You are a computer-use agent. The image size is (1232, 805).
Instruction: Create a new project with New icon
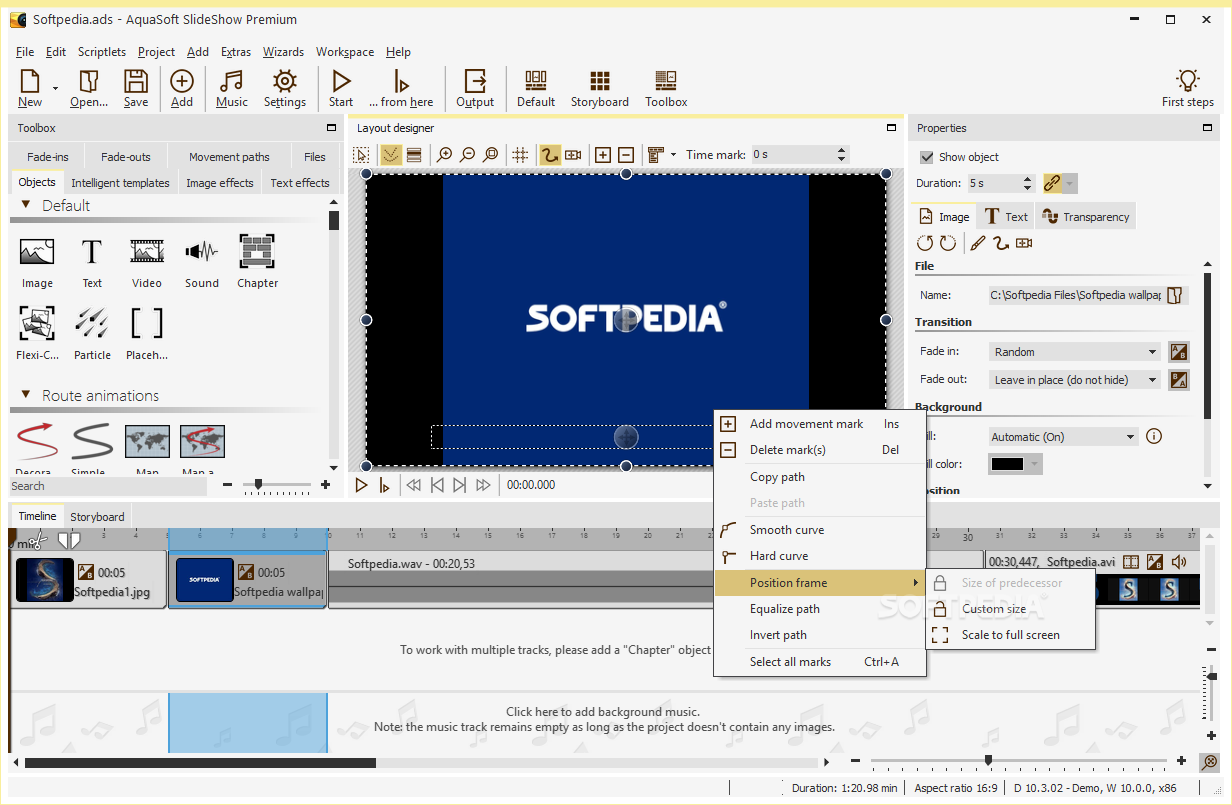30,88
